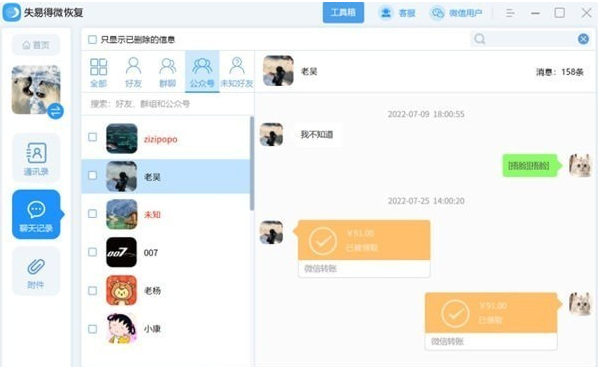This screenshot has width=601, height=367.
Task: Switch to the 公众号 tab
Action: click(202, 72)
